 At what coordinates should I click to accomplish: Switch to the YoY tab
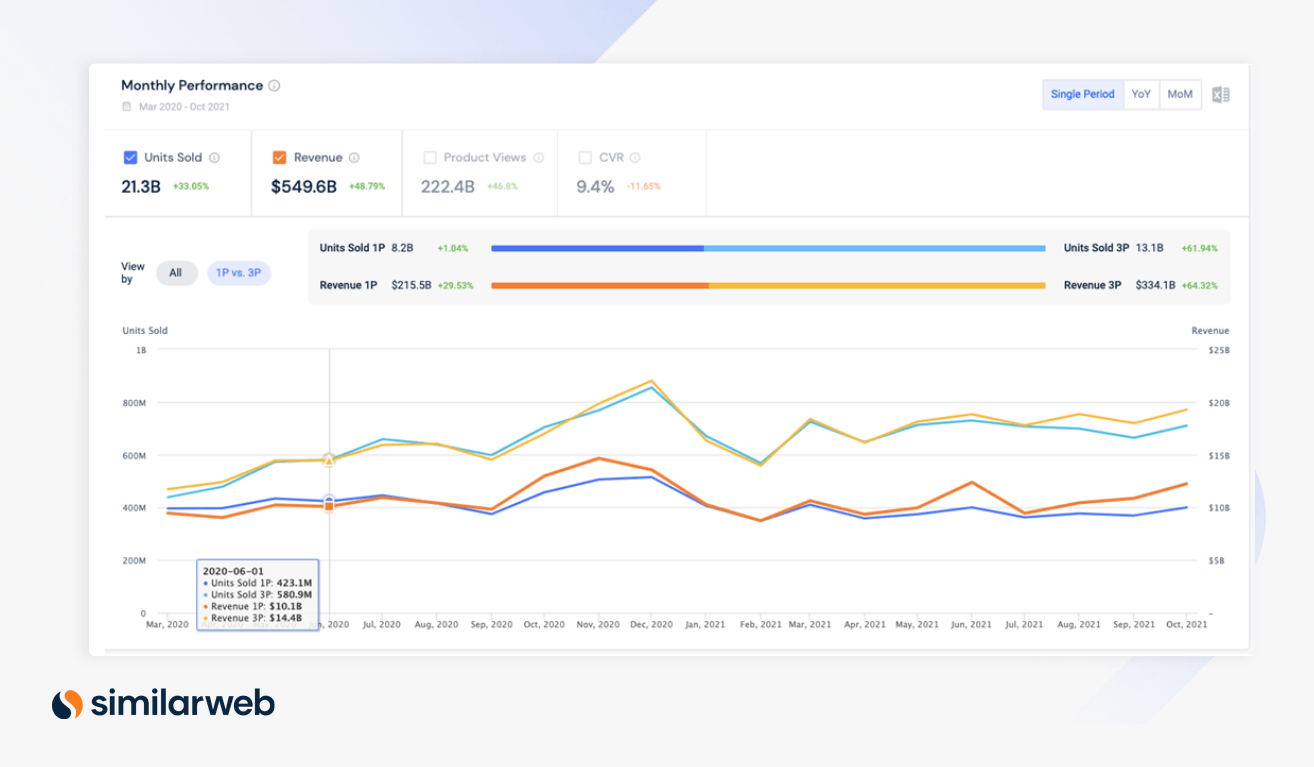1141,95
